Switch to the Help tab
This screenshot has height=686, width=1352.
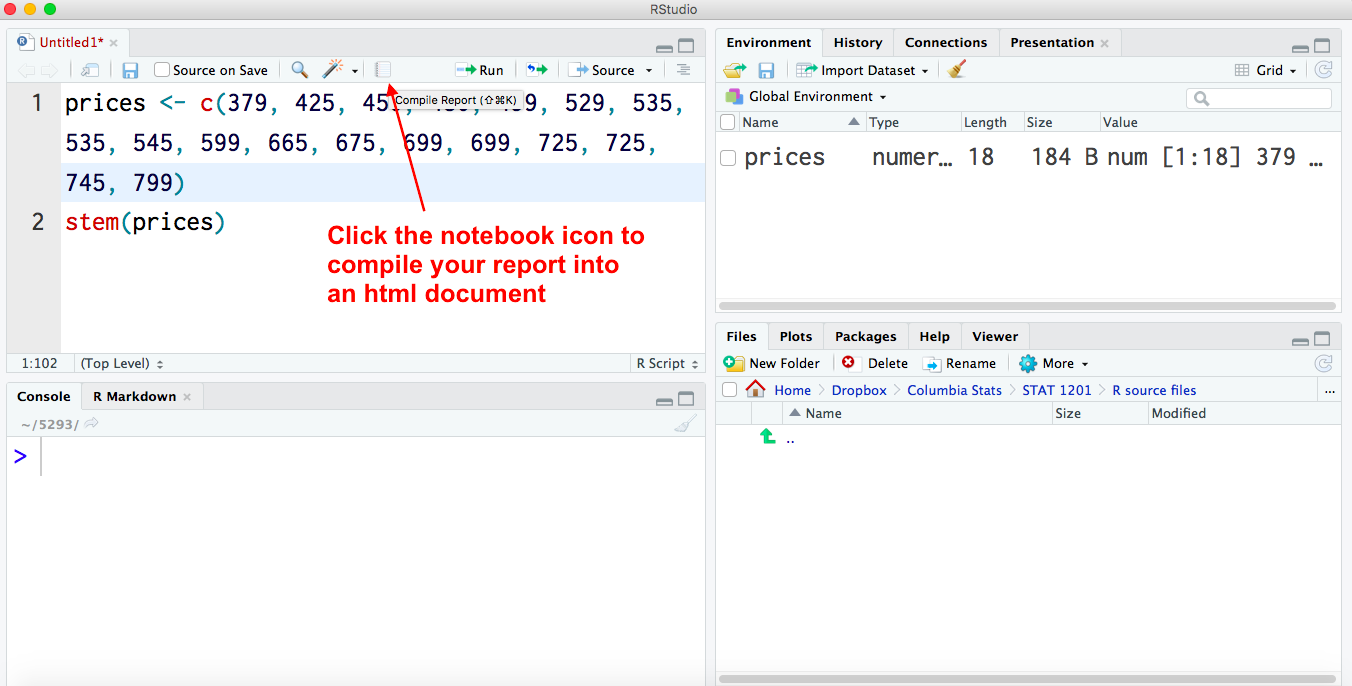pyautogui.click(x=935, y=337)
